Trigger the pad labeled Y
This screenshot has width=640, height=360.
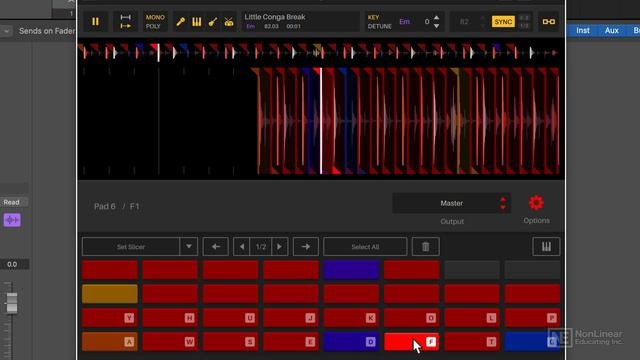pos(110,318)
